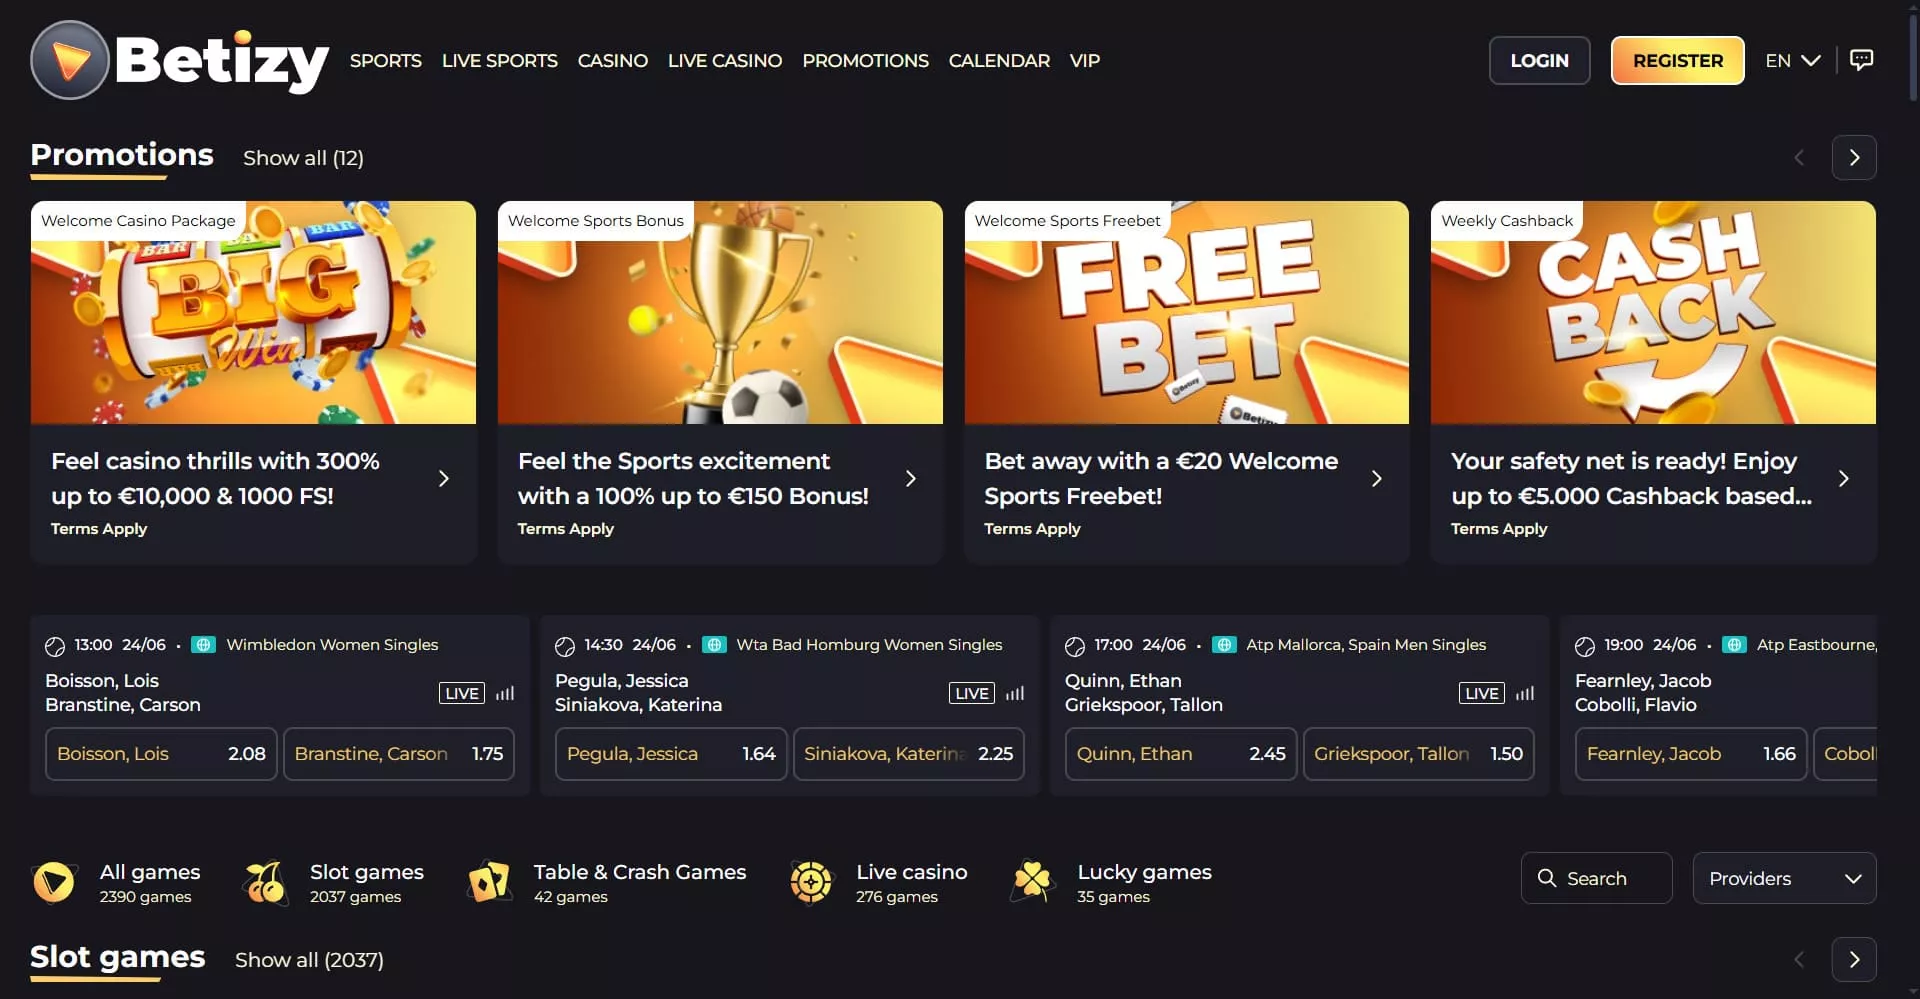
Task: Go to the PROMOTIONS menu item
Action: point(865,60)
